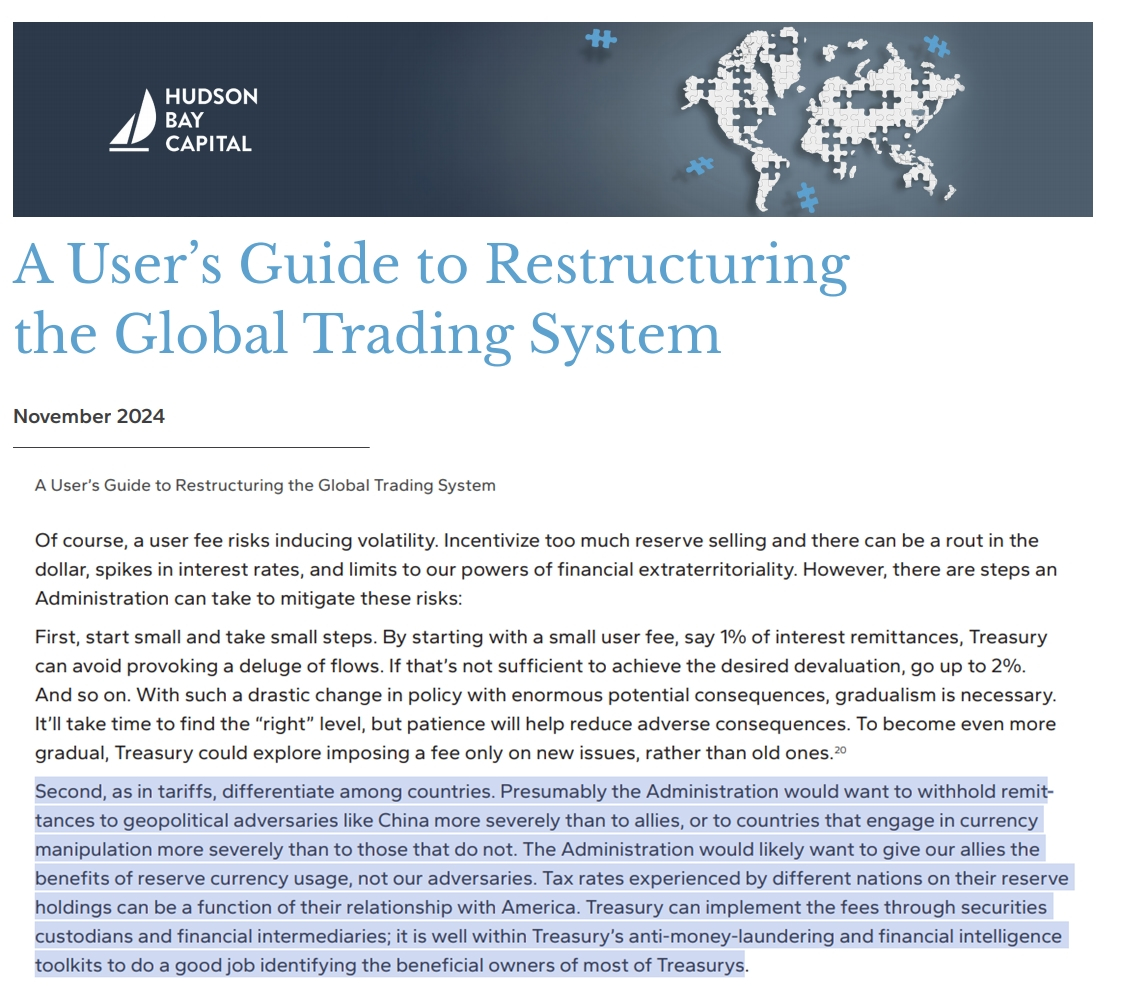The height and width of the screenshot is (986, 1121).
Task: Click the title line 'A User's Guide to Restructuring'
Action: (x=431, y=264)
